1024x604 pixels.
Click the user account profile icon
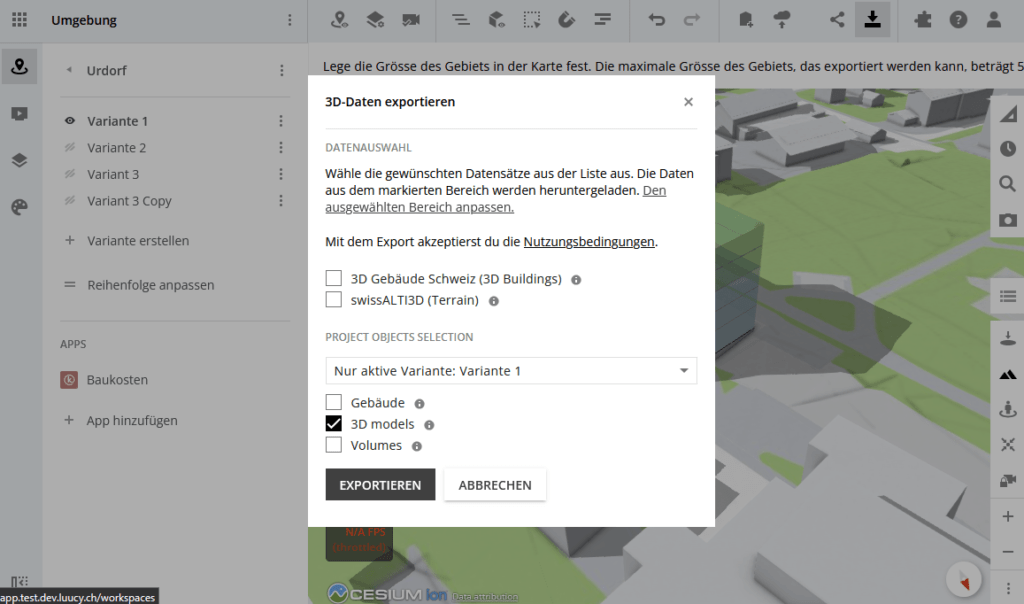[993, 19]
